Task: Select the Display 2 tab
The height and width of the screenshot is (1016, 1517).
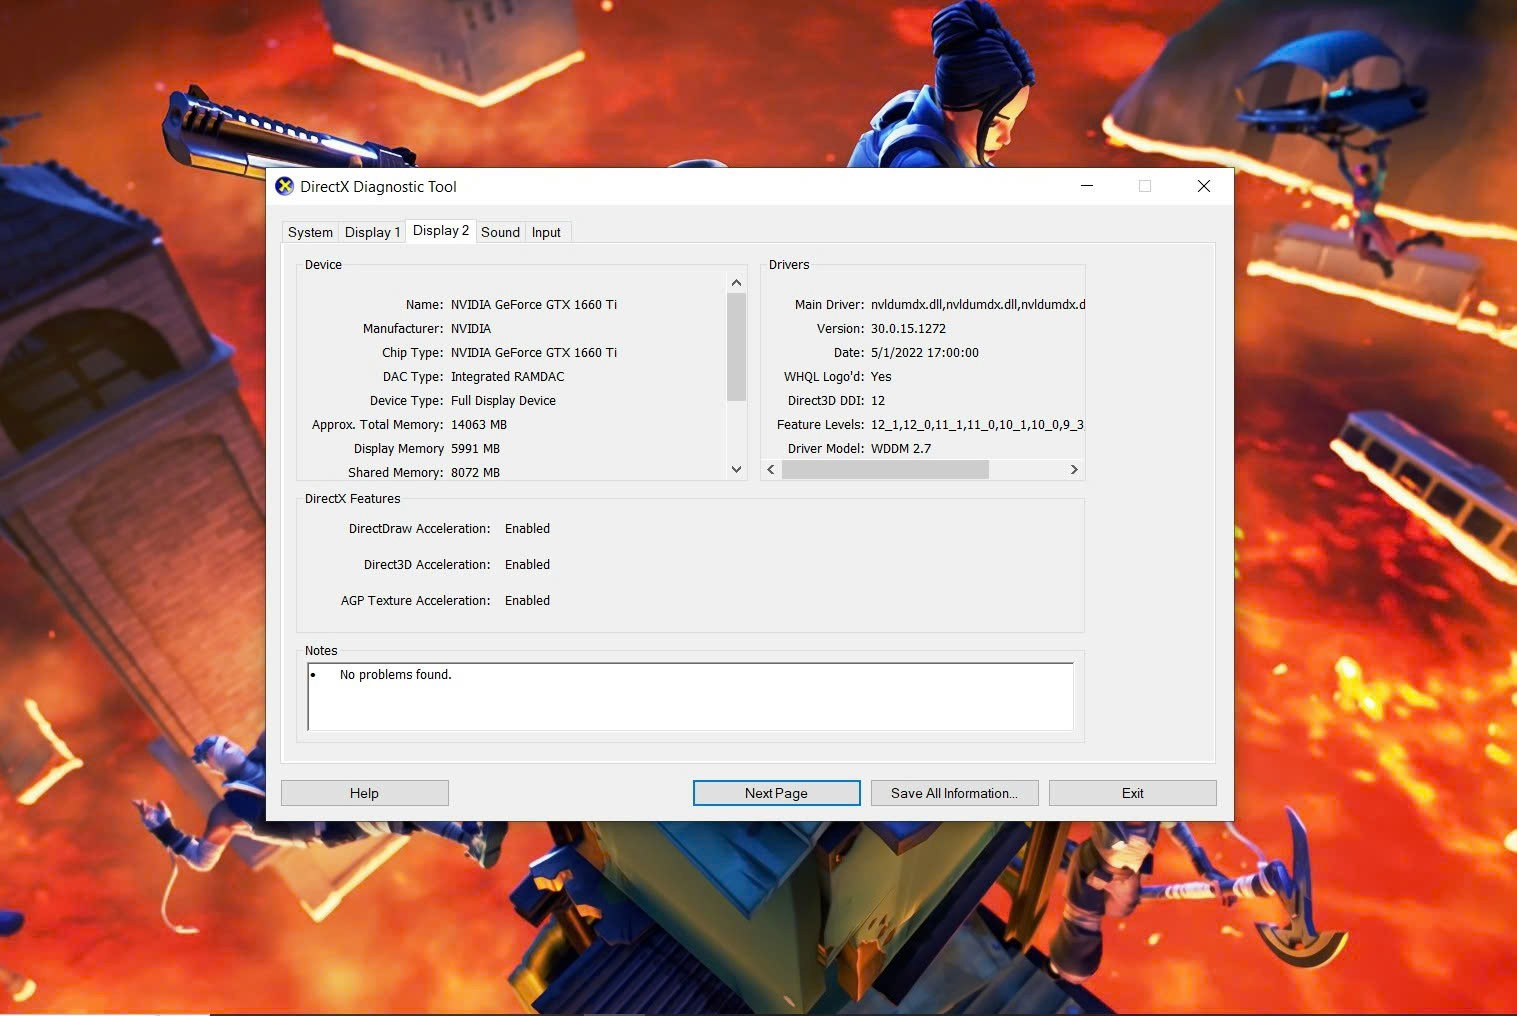Action: (440, 230)
